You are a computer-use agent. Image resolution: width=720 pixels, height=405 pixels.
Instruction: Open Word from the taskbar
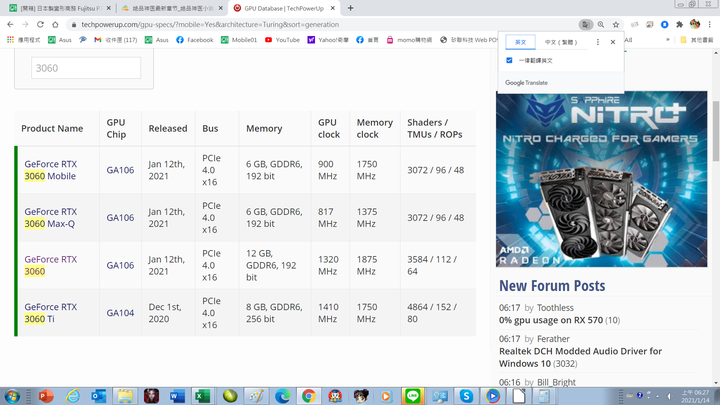[177, 396]
